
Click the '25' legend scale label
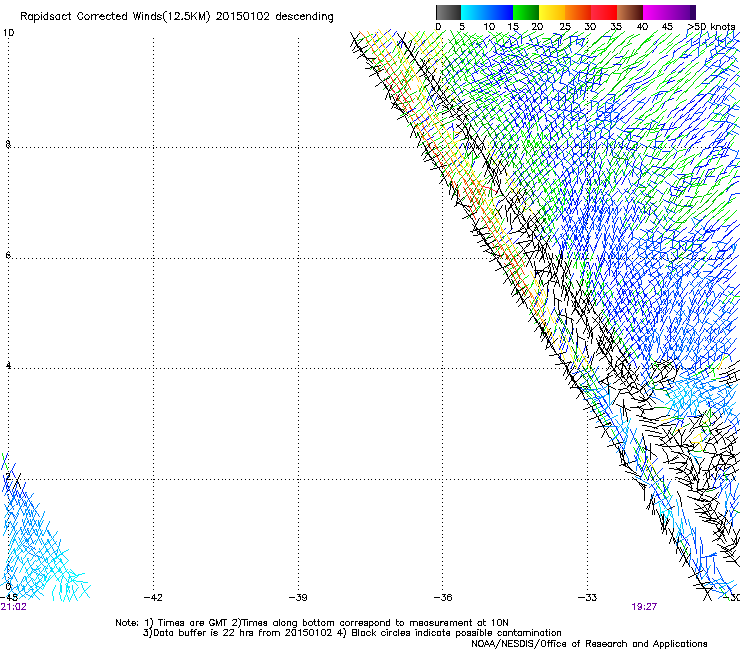click(564, 26)
